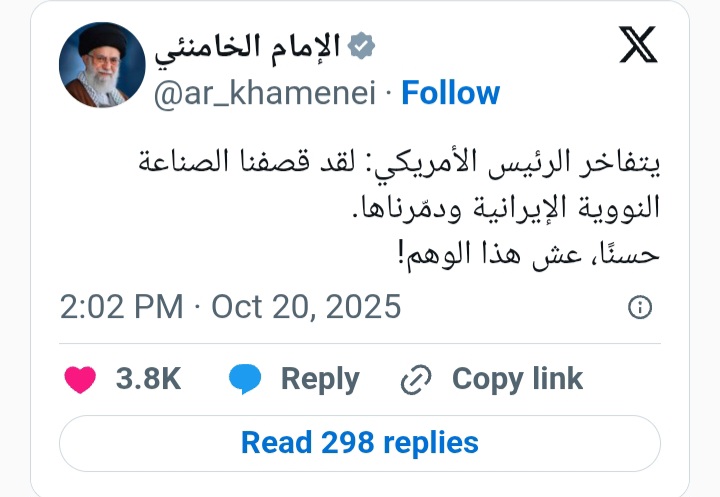This screenshot has height=497, width=720.
Task: Click the blue verified badge
Action: point(359,45)
